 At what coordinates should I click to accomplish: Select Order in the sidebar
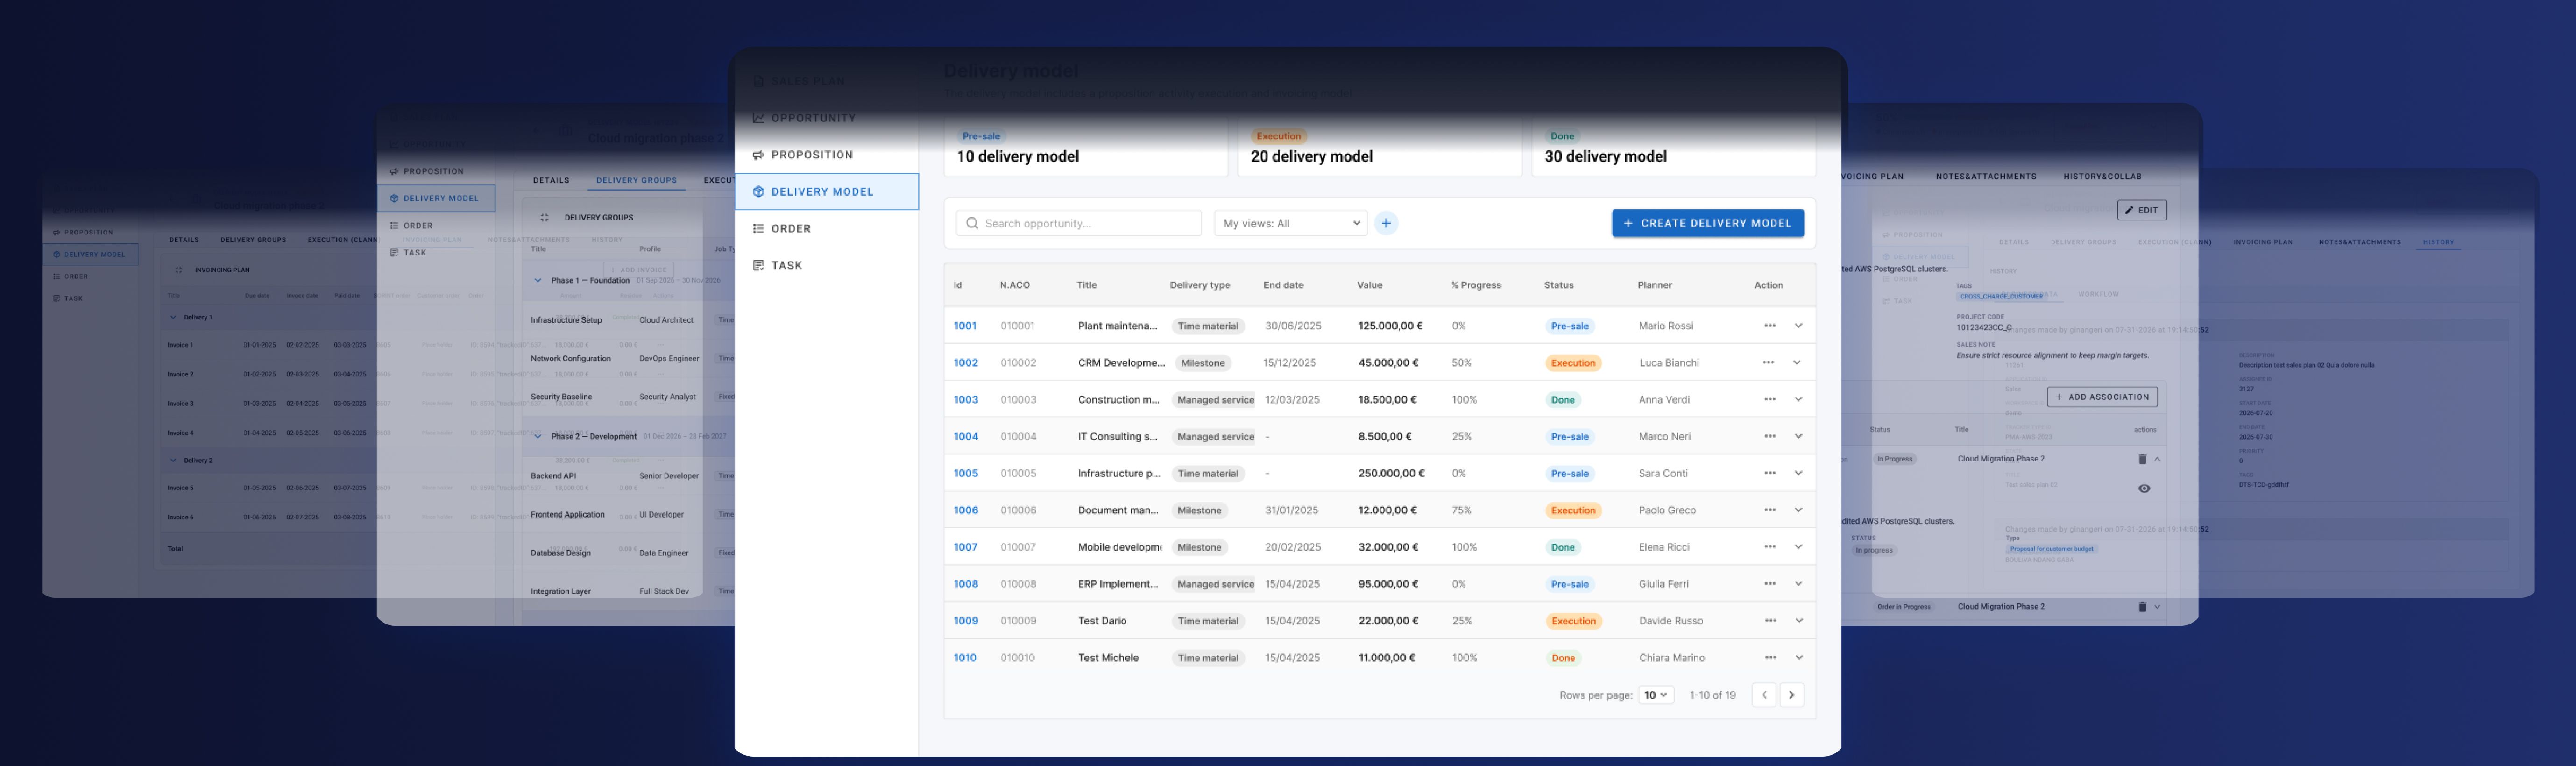coord(827,229)
